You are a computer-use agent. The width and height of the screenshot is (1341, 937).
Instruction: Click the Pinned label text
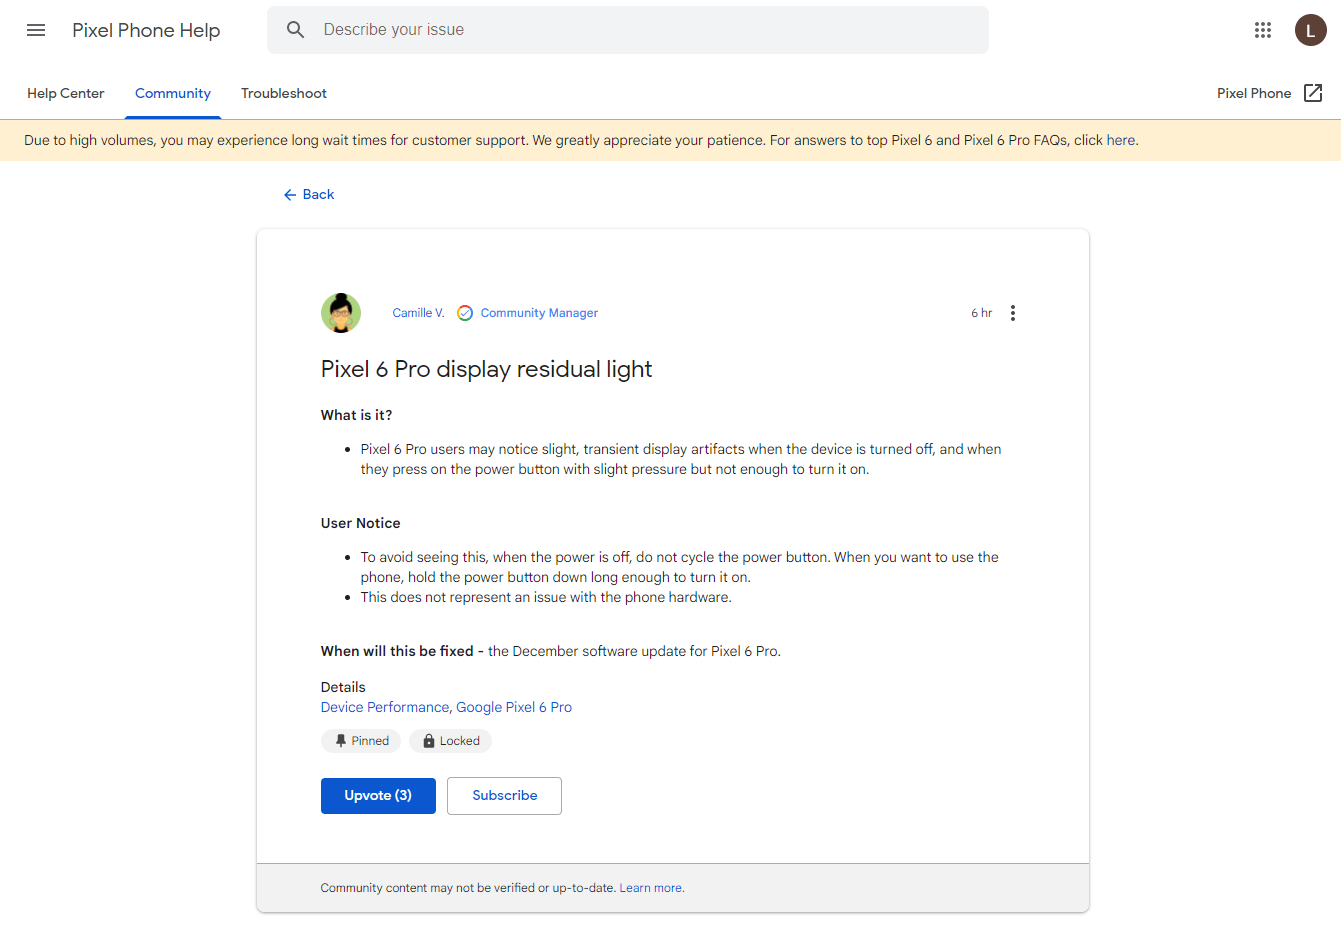370,741
